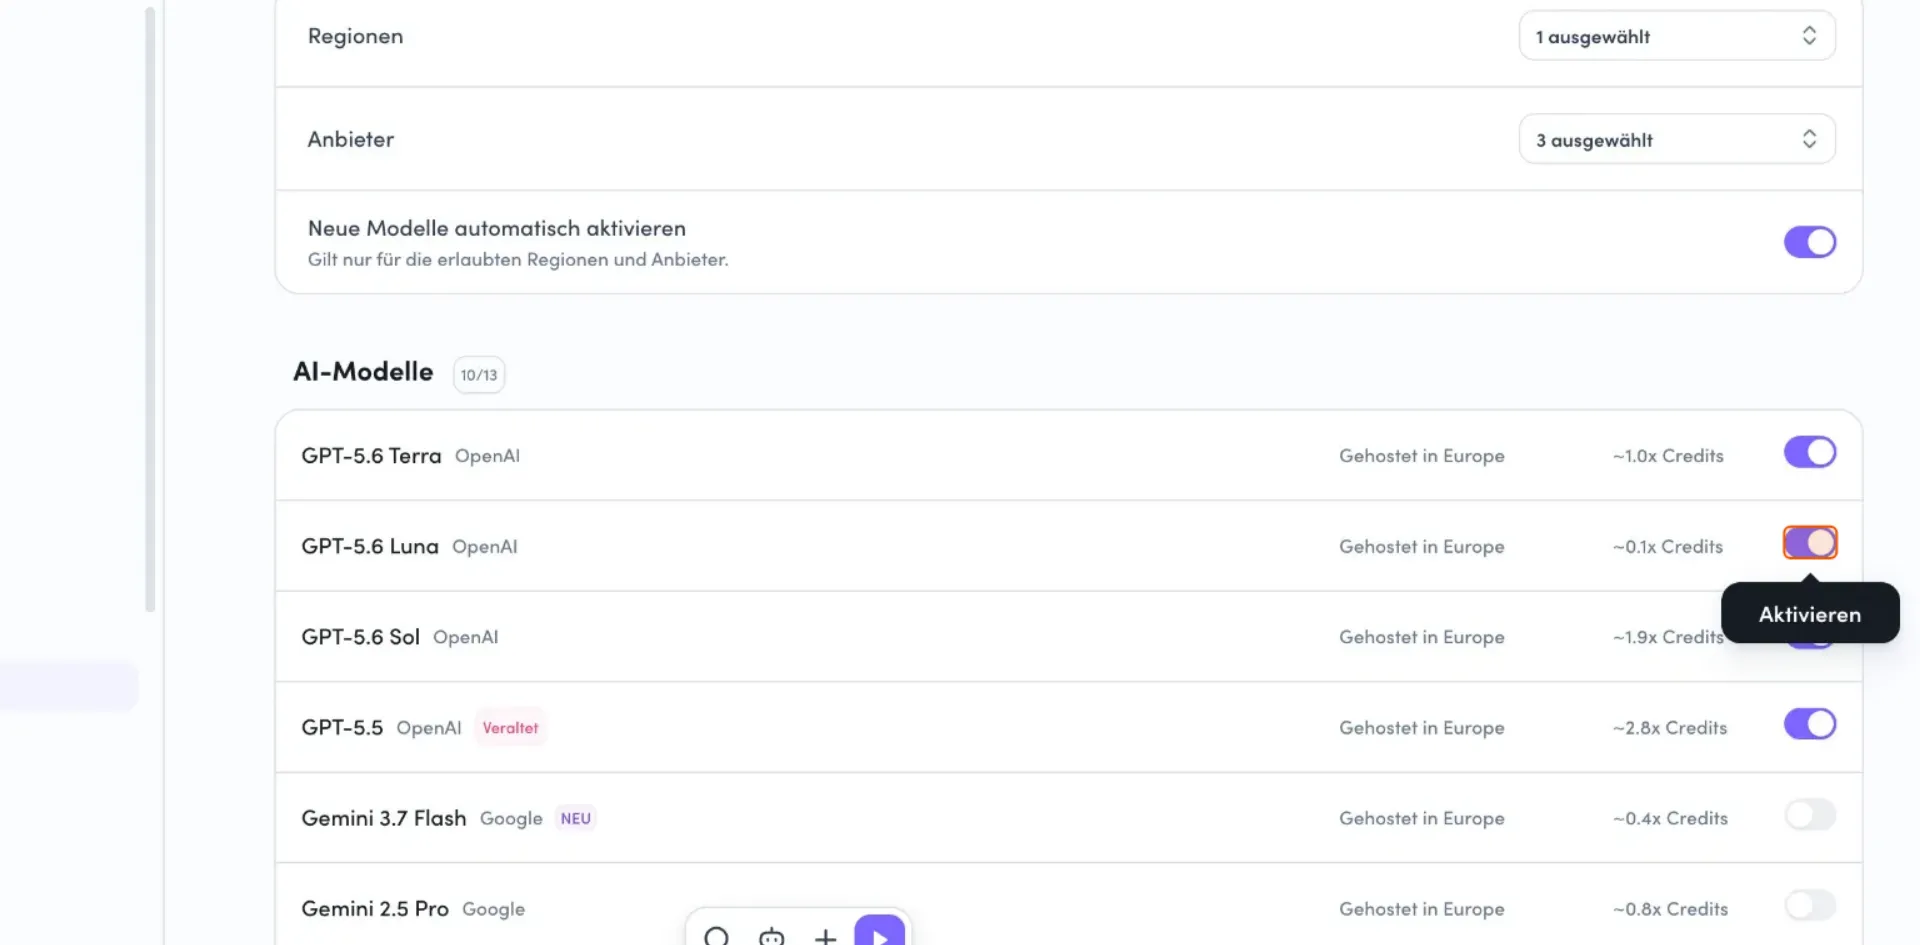This screenshot has height=945, width=1920.
Task: Click 'Gehostet in Europe' in GPT-5.6 Sol row
Action: point(1422,637)
